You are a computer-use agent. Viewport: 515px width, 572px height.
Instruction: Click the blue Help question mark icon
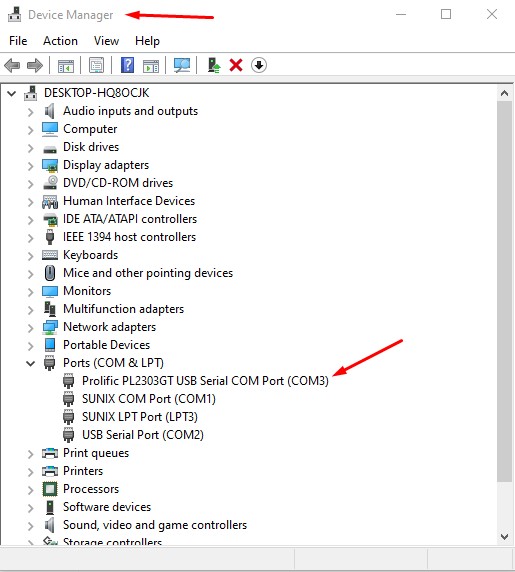point(127,66)
